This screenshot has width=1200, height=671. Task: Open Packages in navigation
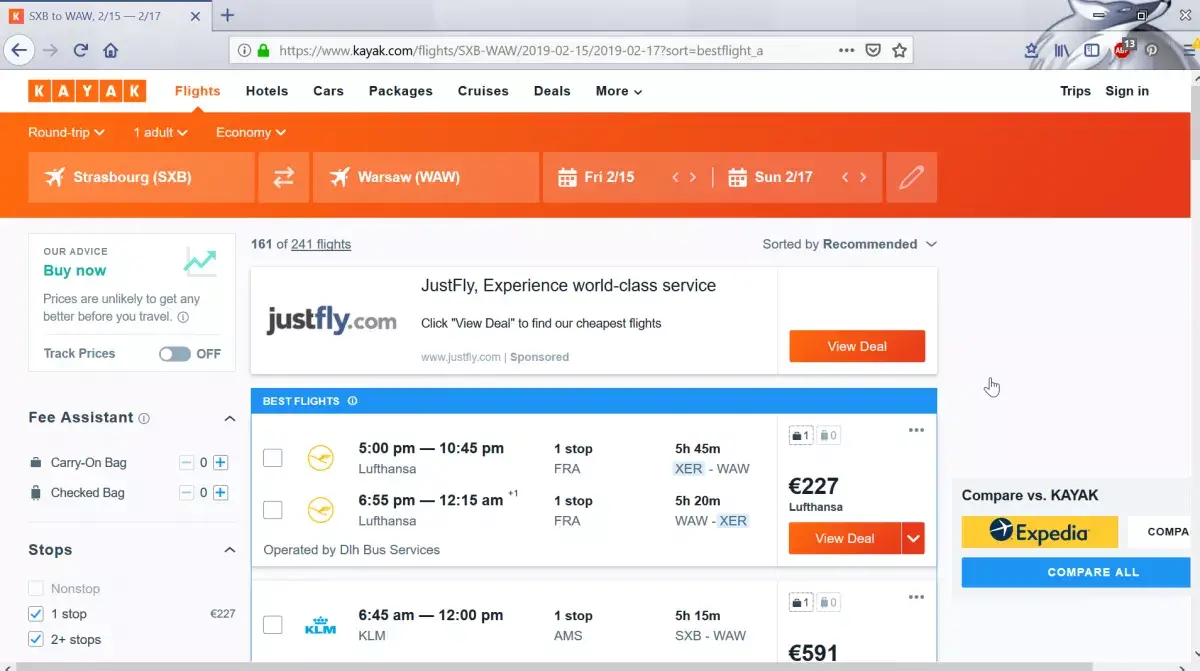coord(401,91)
